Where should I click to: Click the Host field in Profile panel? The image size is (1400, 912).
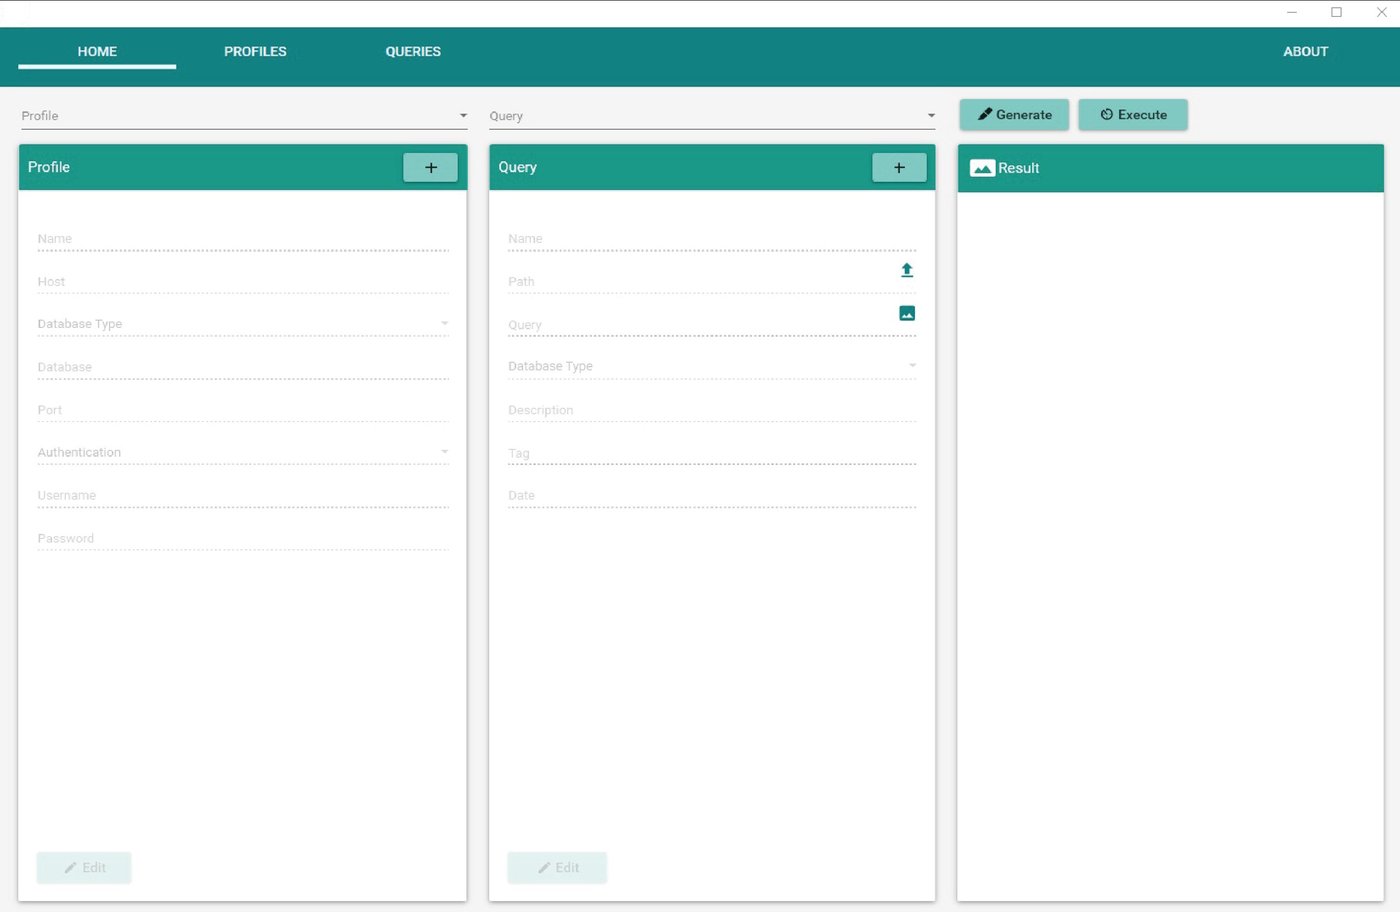pos(243,282)
